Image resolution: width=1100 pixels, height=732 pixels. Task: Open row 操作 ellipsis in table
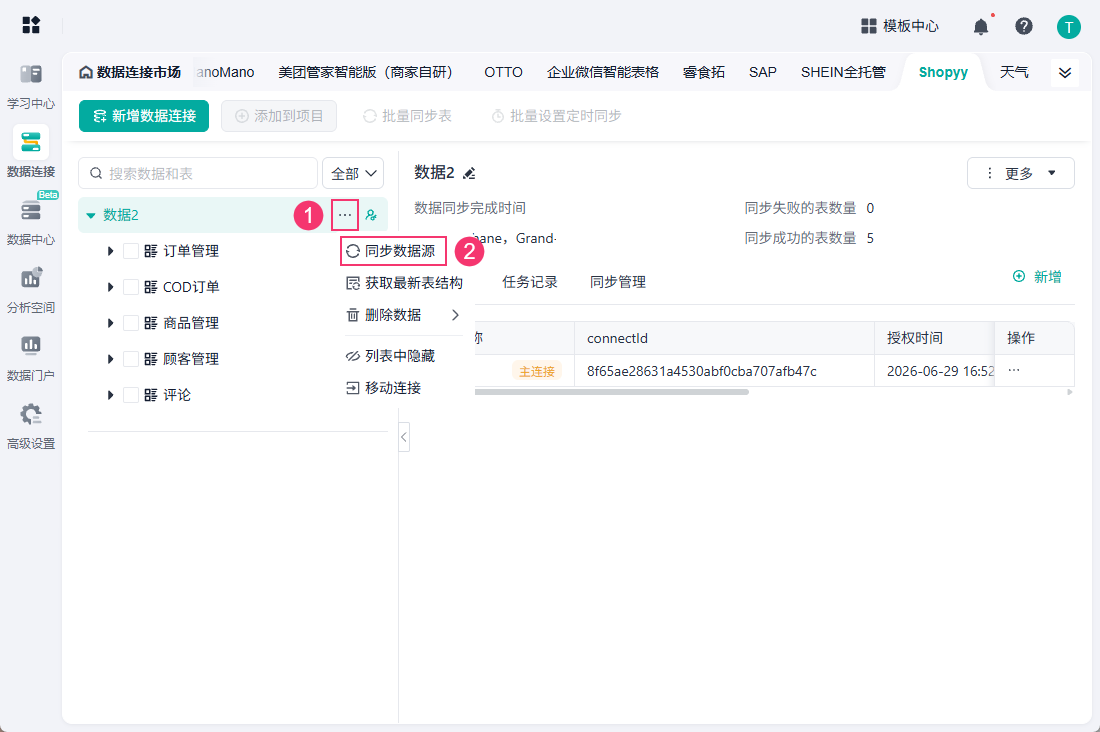tap(1014, 370)
